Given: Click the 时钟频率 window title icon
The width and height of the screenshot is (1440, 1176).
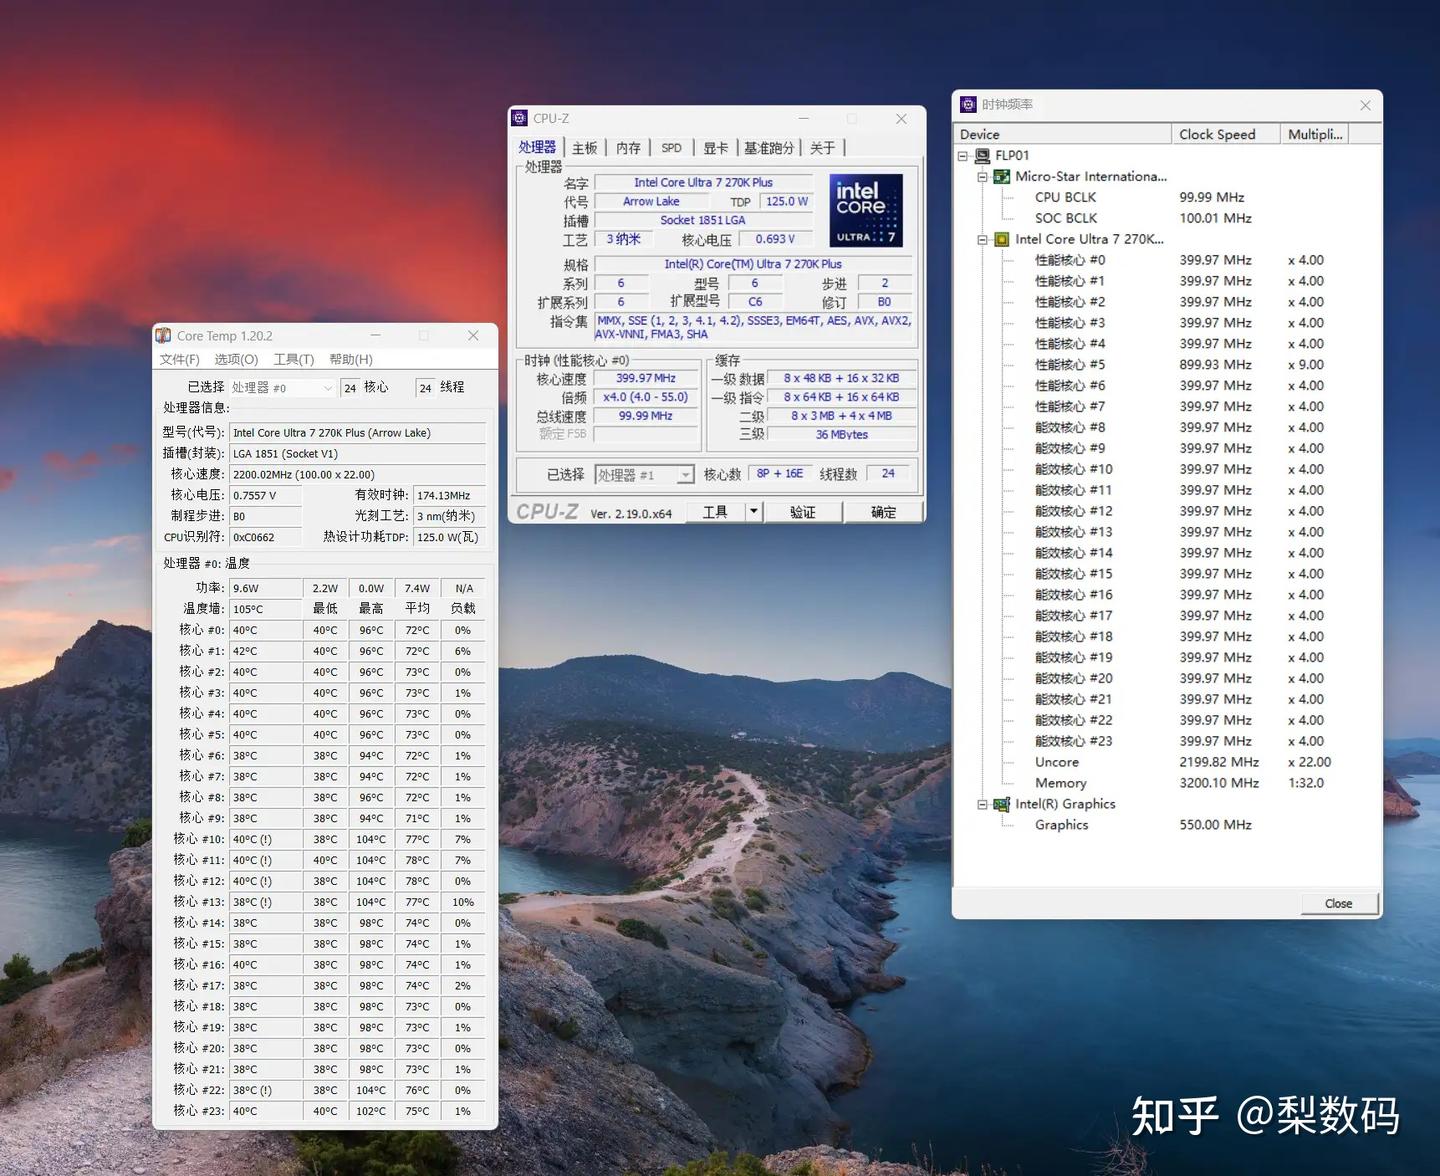Looking at the screenshot, I should tap(968, 104).
